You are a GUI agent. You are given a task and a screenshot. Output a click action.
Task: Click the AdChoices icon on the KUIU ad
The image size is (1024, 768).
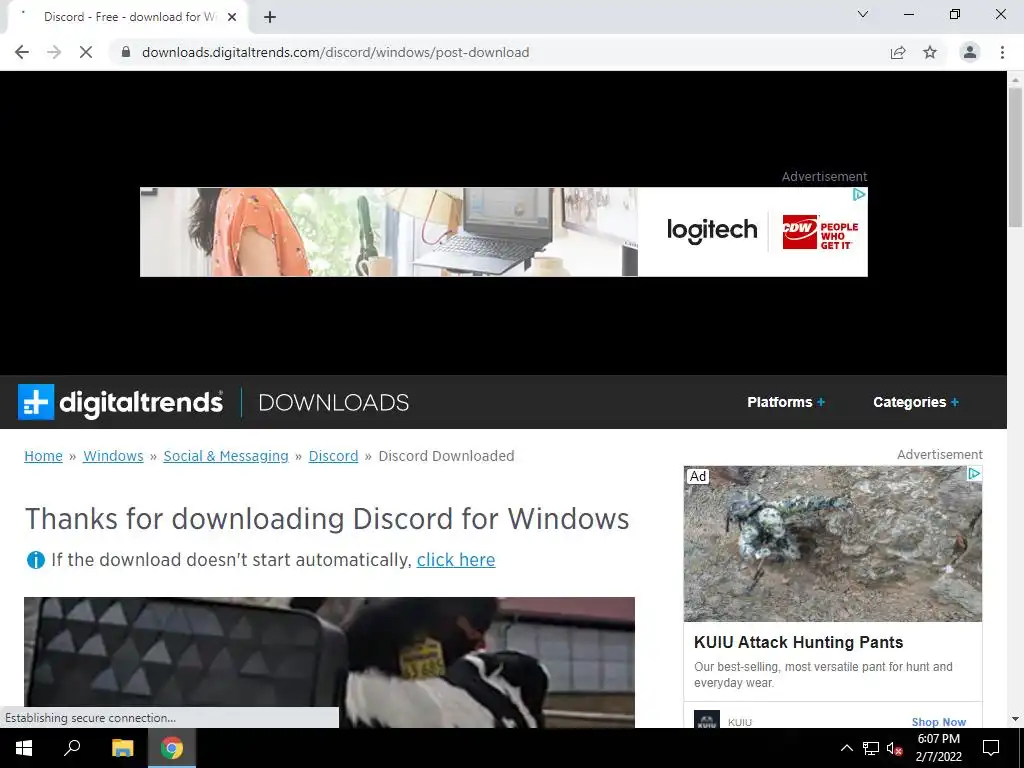[x=974, y=473]
